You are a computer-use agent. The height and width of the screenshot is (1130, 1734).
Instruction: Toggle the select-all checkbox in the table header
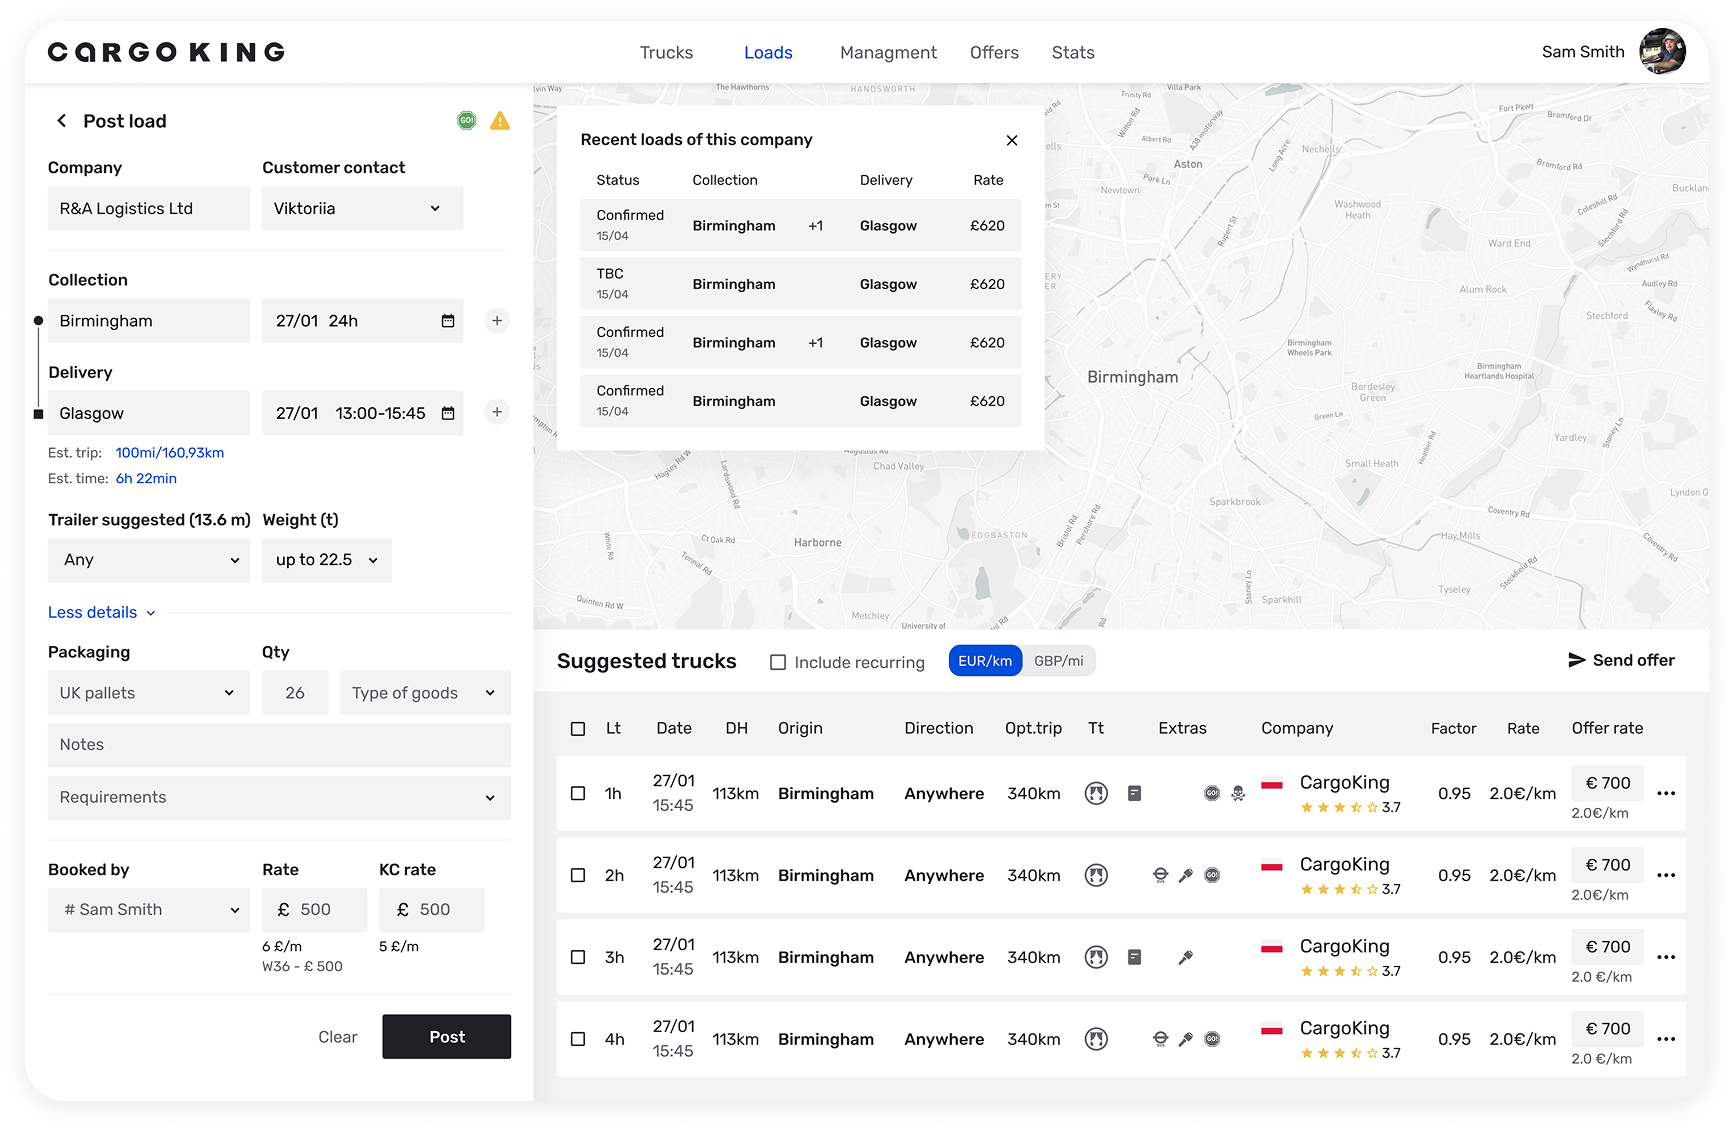click(x=578, y=729)
